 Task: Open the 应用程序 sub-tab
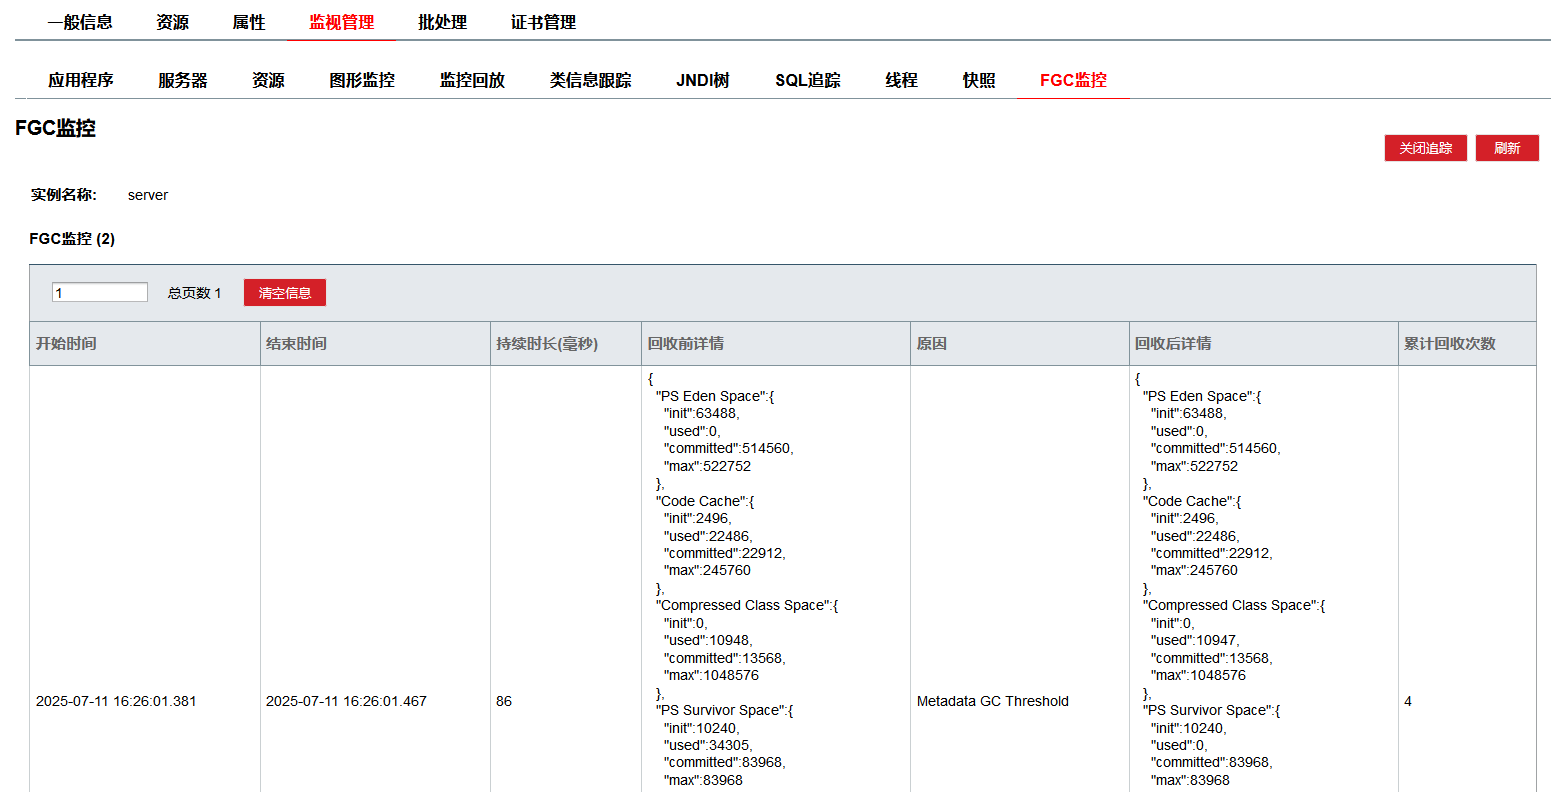coord(81,80)
